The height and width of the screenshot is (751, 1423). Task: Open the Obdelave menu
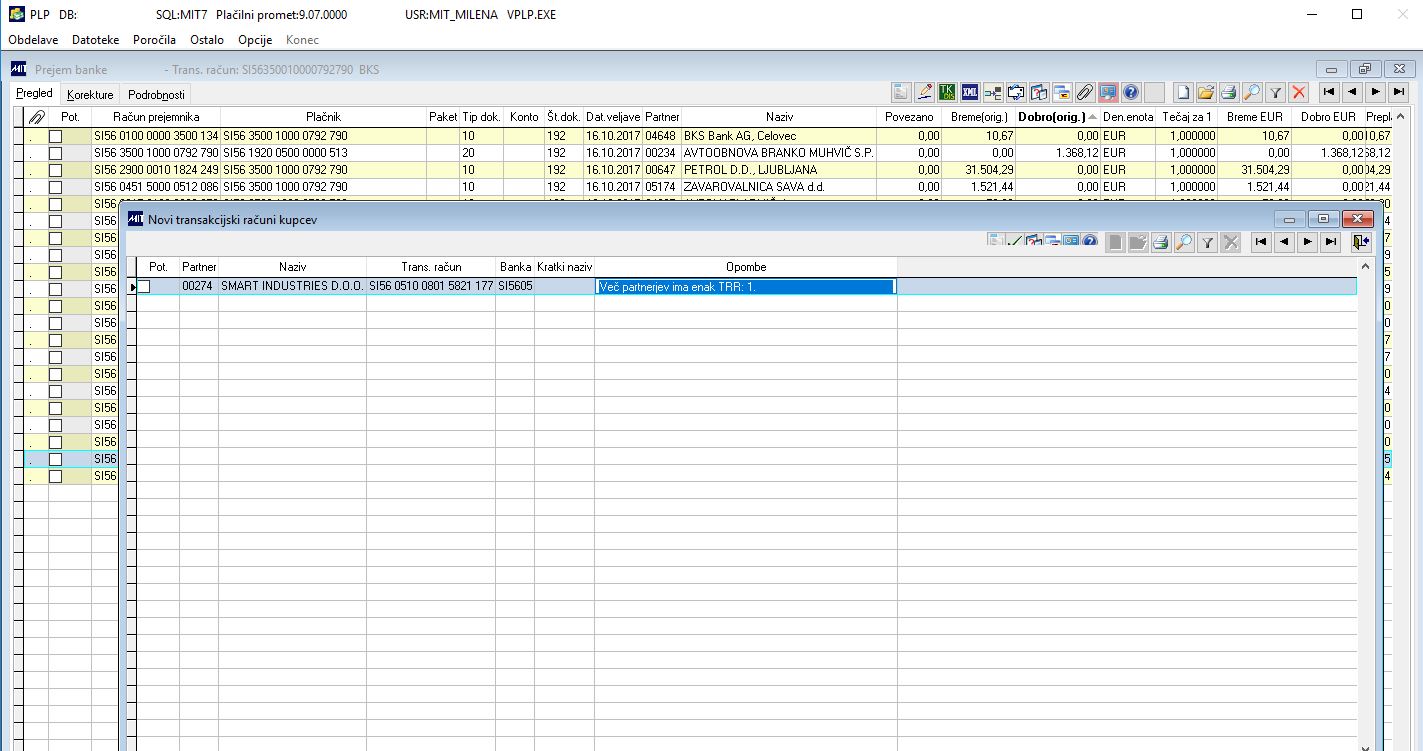pyautogui.click(x=33, y=40)
